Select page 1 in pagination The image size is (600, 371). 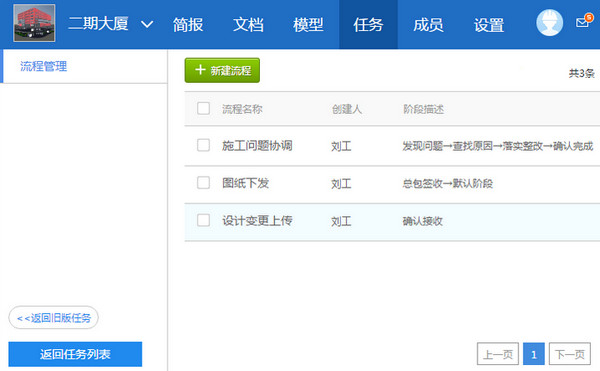tap(534, 354)
